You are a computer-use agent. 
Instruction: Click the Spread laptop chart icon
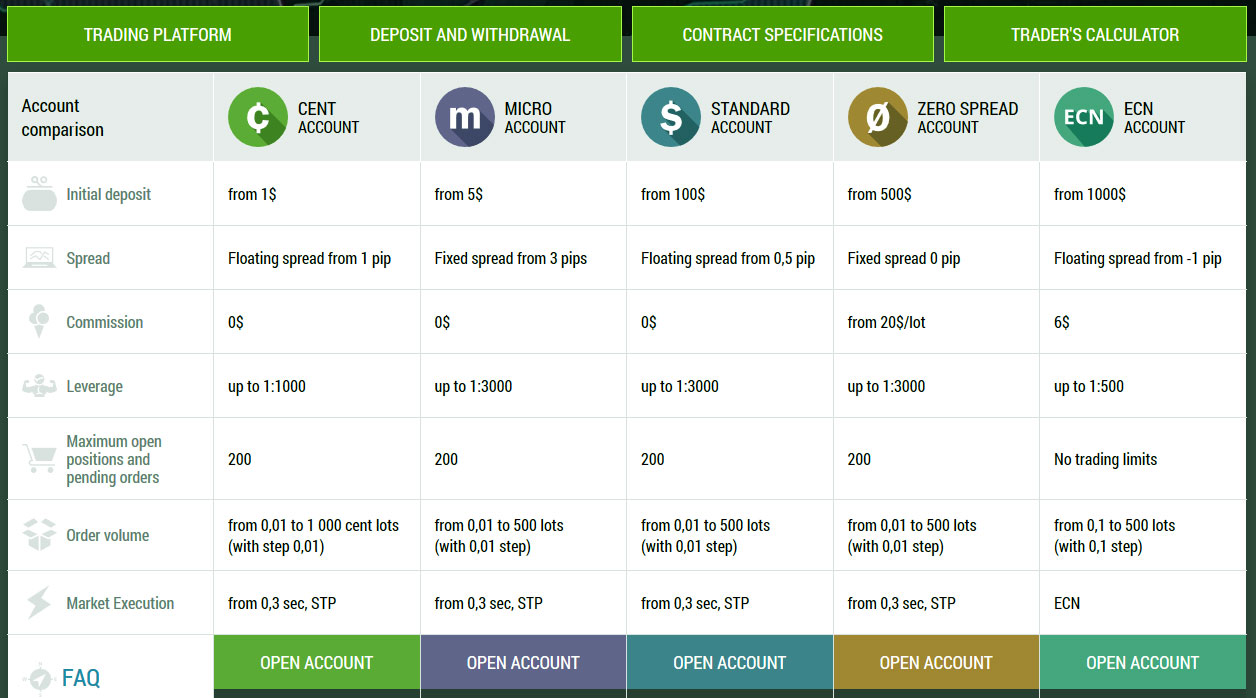click(39, 258)
